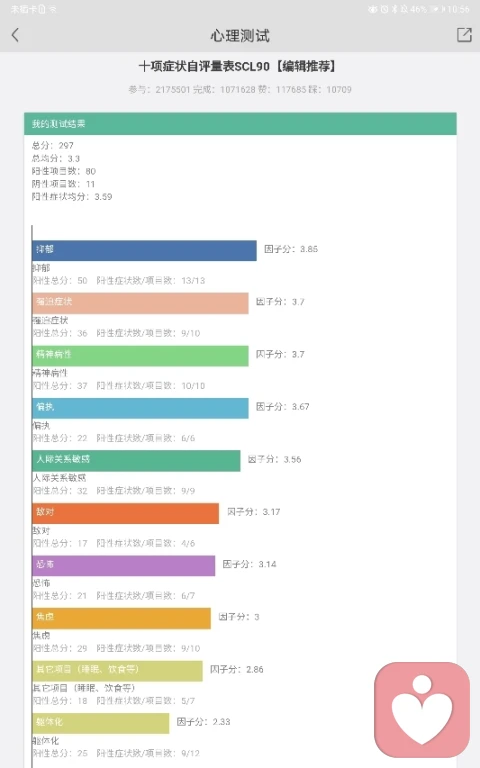This screenshot has height=768, width=480.
Task: Tap the 因子分 3.85 label
Action: 291,249
